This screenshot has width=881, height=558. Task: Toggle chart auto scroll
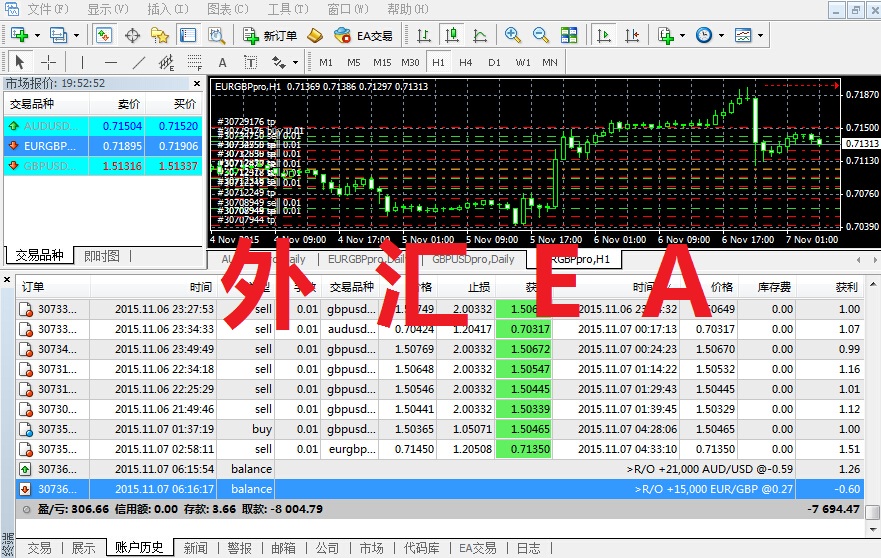point(604,35)
